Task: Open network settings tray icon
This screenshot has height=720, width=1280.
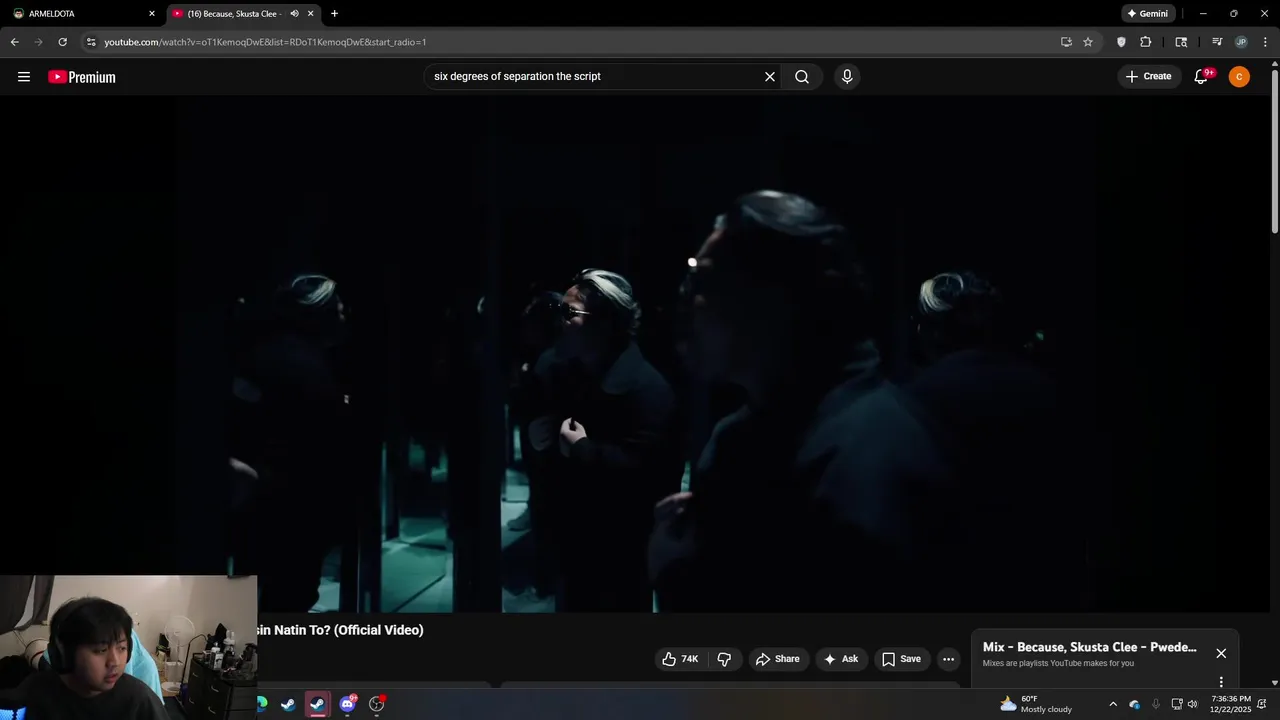Action: [x=1177, y=704]
